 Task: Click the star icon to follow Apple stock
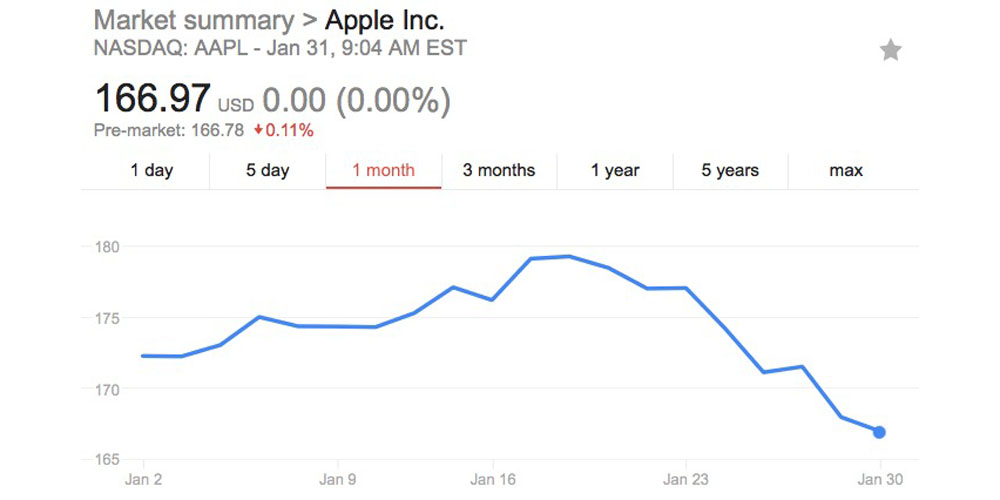890,50
